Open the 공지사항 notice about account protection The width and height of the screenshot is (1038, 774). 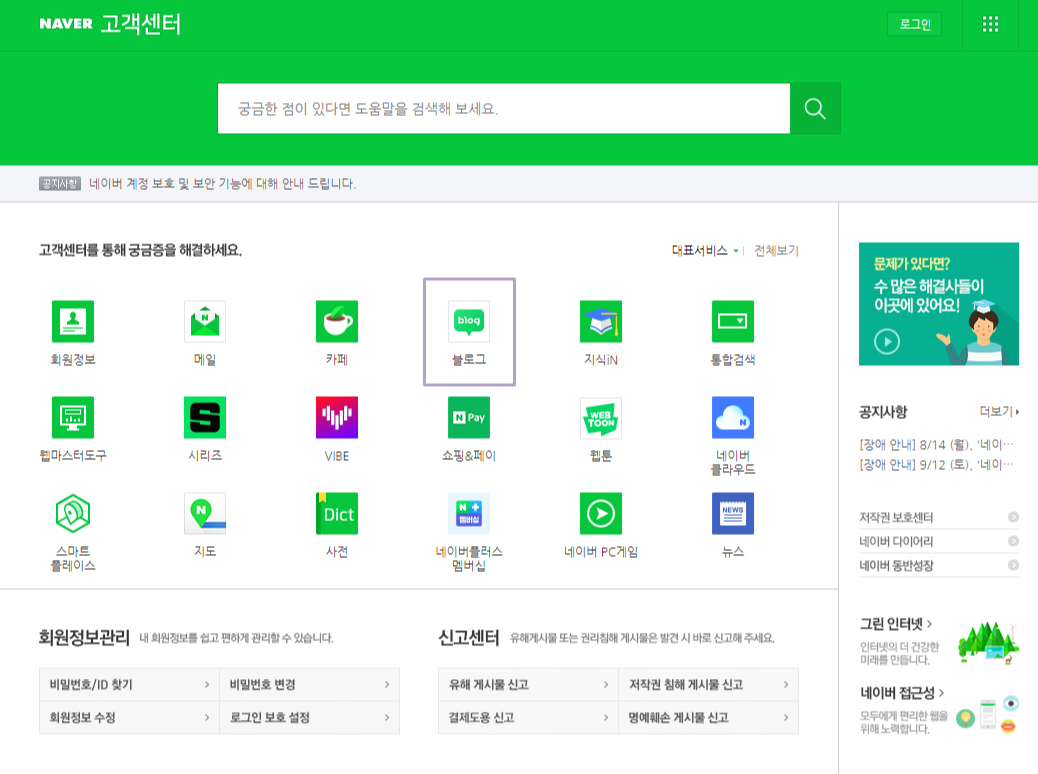(x=222, y=183)
